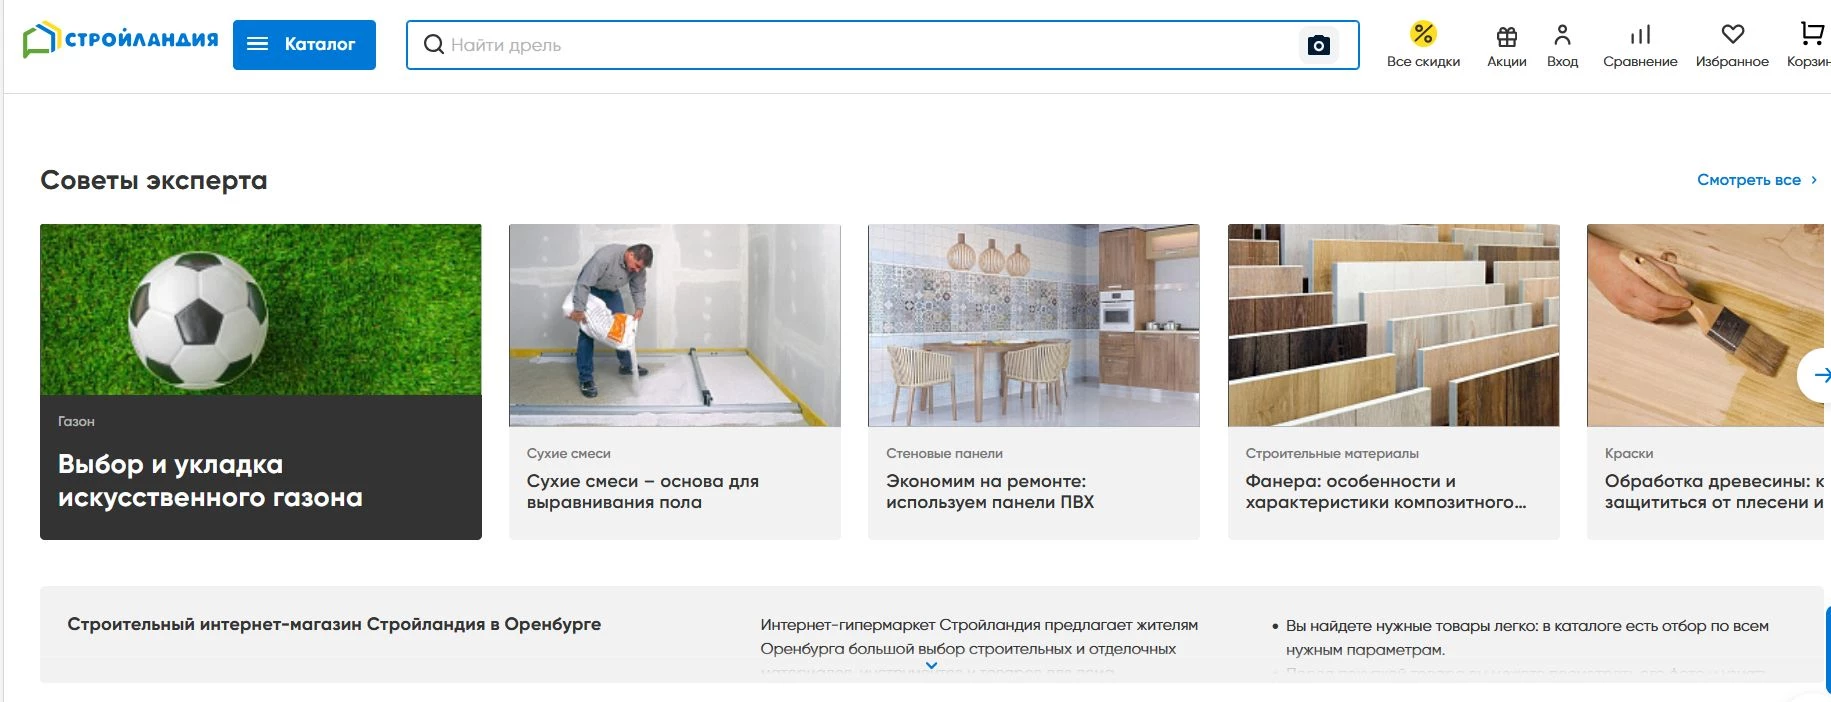Open article Обработка древесины
Viewport: 1831px width, 702px height.
(x=1714, y=492)
